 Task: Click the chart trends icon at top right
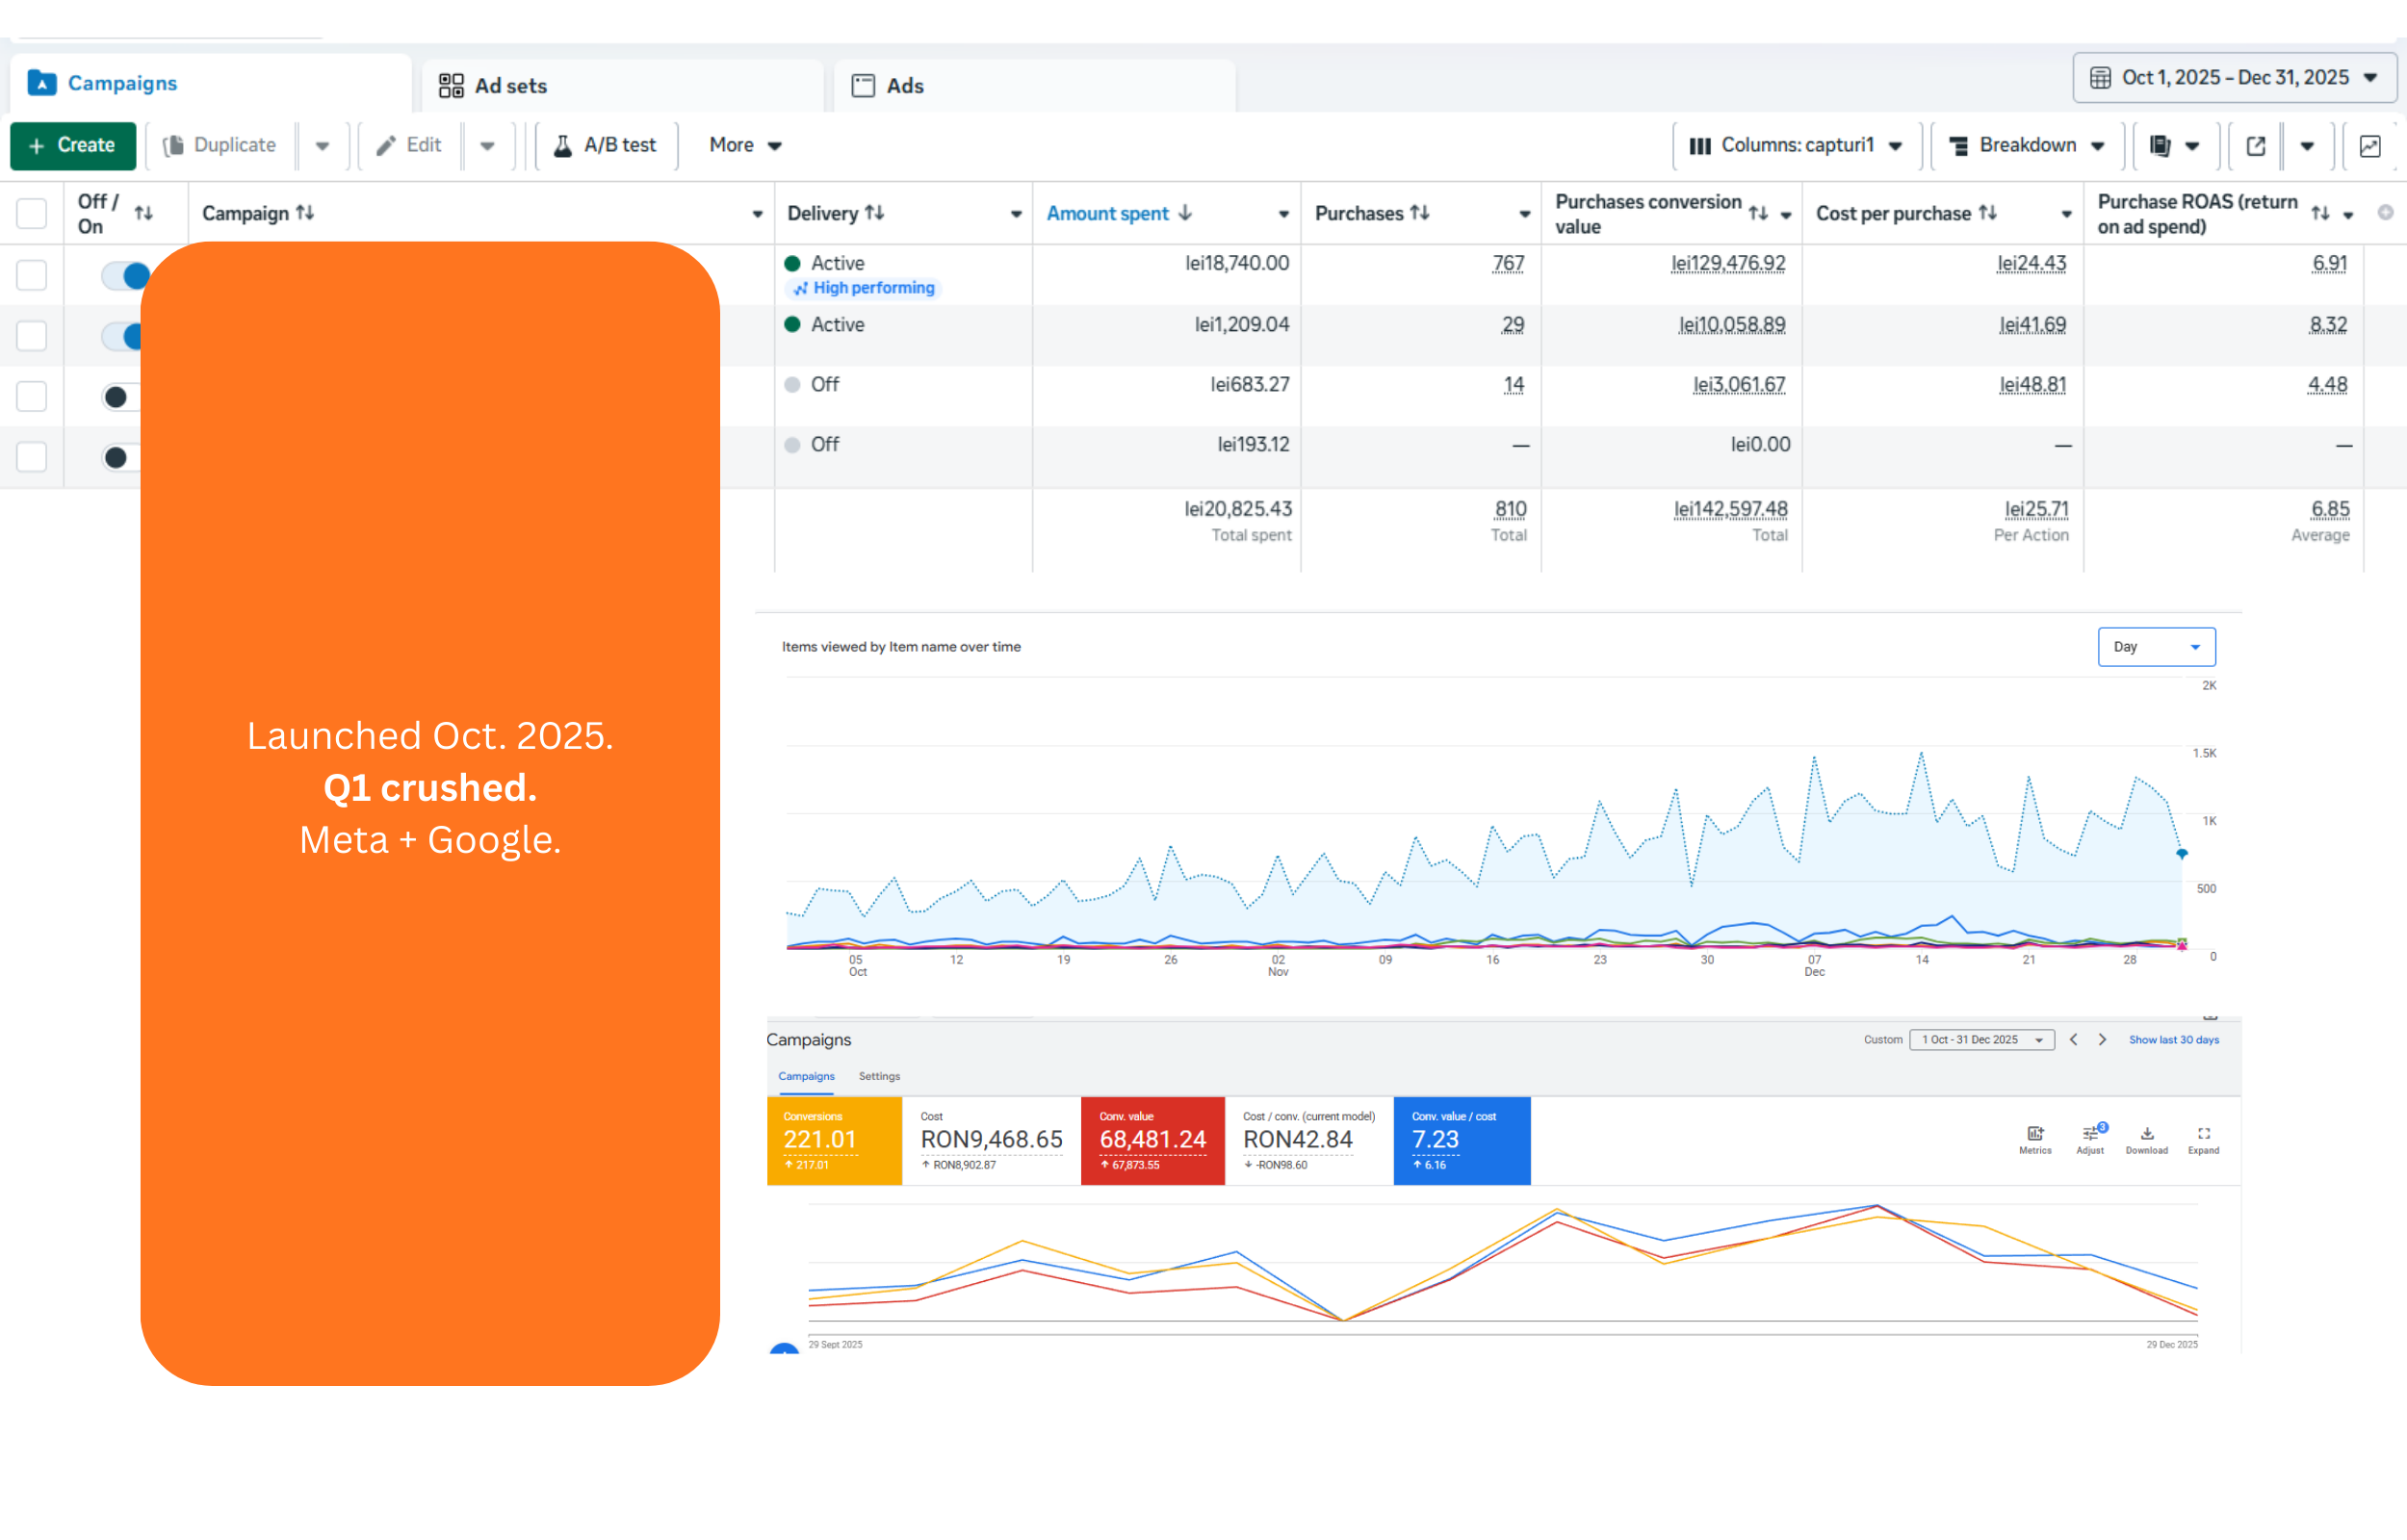coord(2370,145)
